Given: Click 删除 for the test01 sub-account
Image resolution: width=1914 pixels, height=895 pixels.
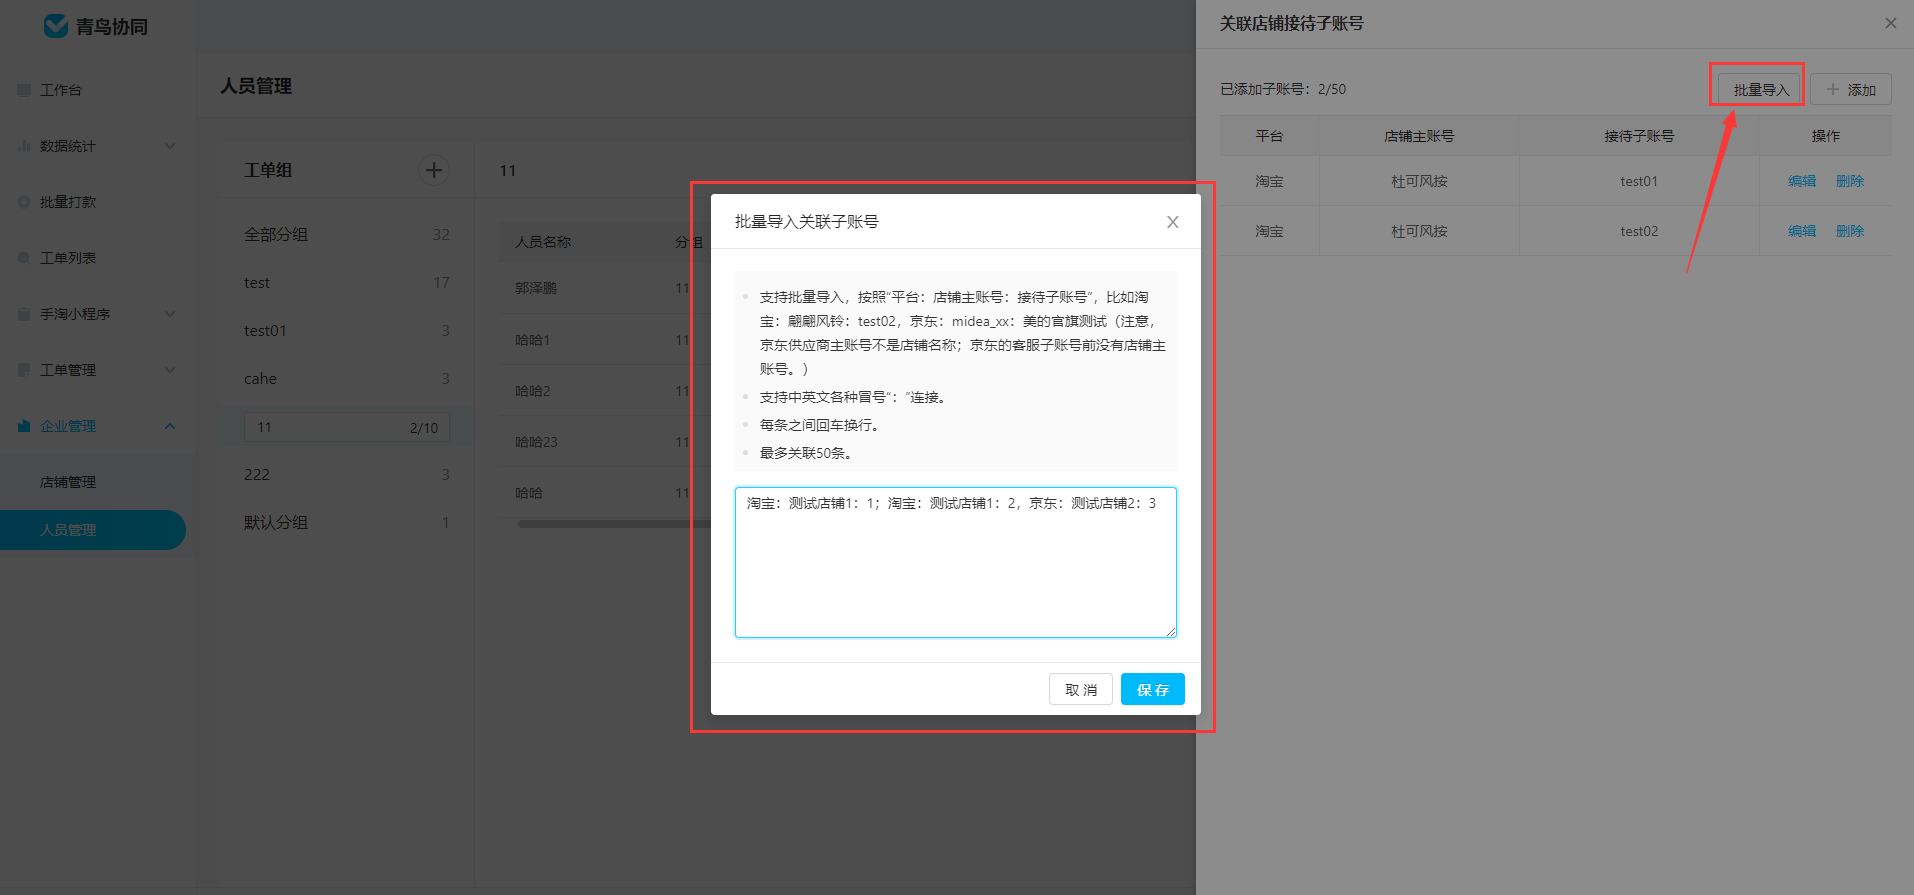Looking at the screenshot, I should 1850,181.
